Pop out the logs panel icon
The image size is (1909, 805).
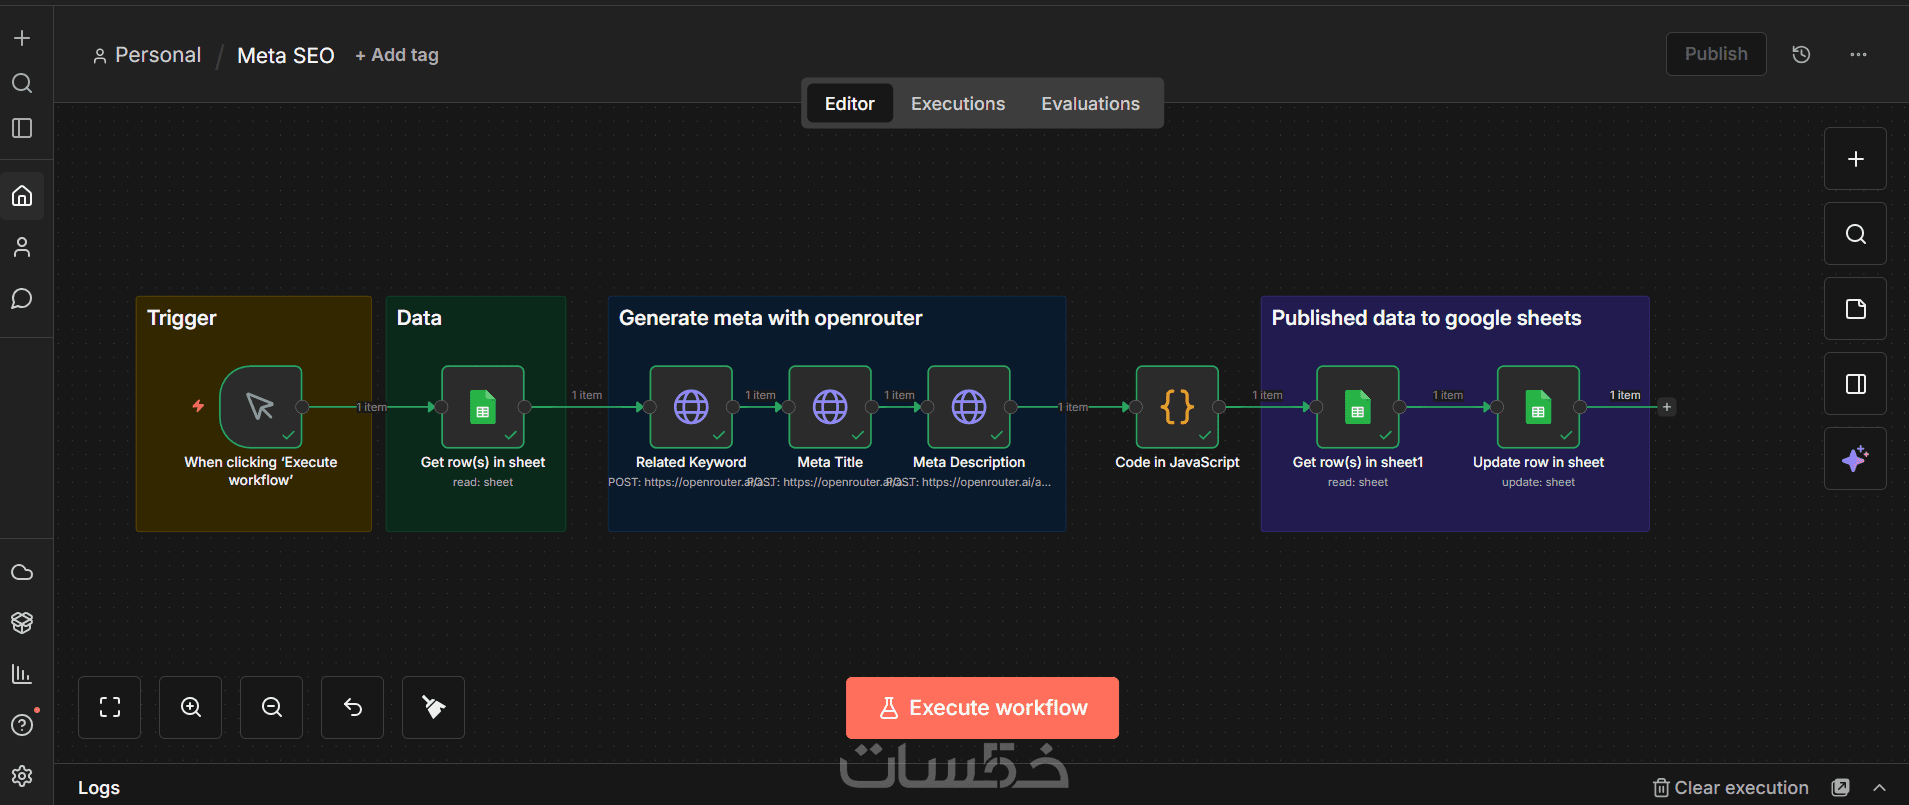[x=1840, y=788]
